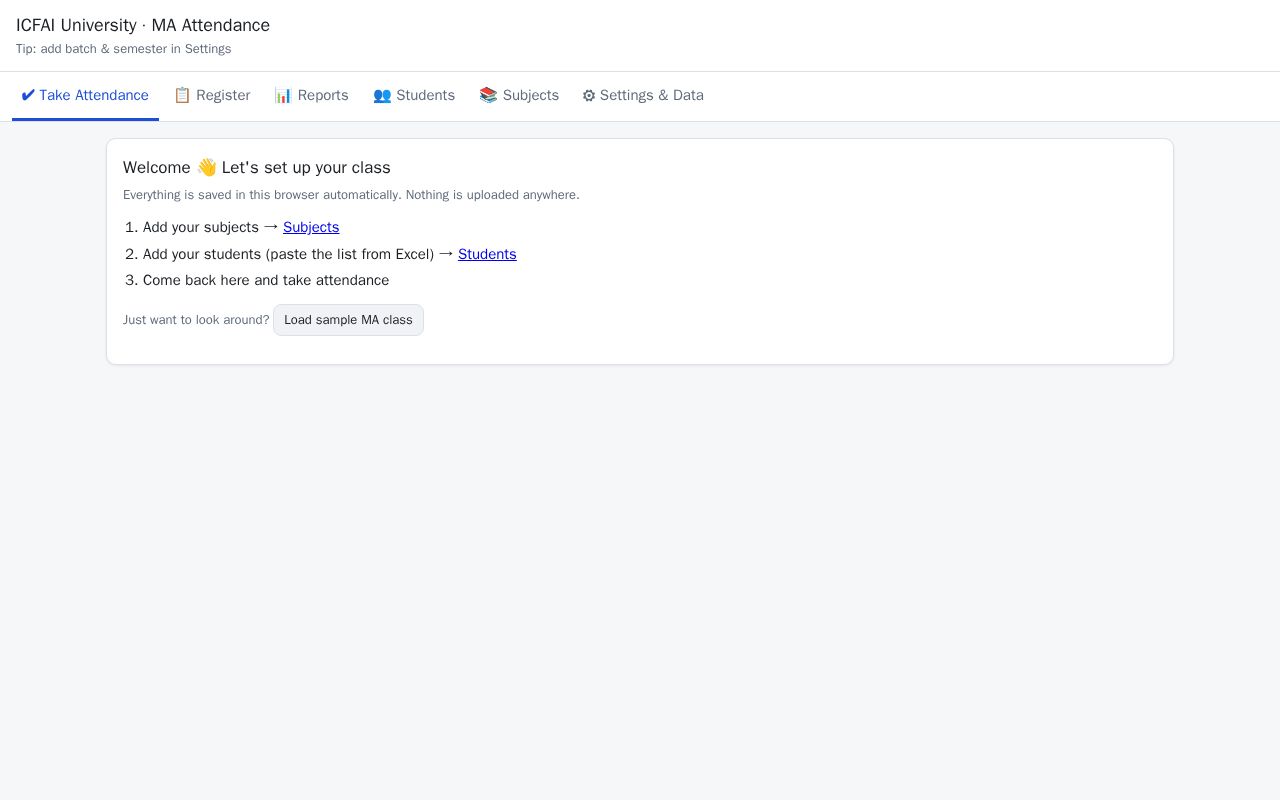Click the 'ICFAI University · MA Attendance' title
Viewport: 1280px width, 800px height.
(143, 25)
